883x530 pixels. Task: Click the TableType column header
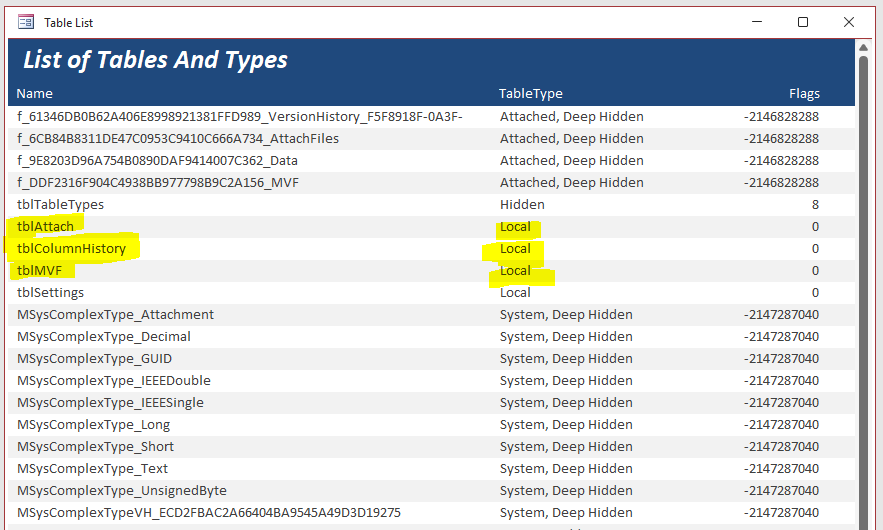click(x=530, y=93)
